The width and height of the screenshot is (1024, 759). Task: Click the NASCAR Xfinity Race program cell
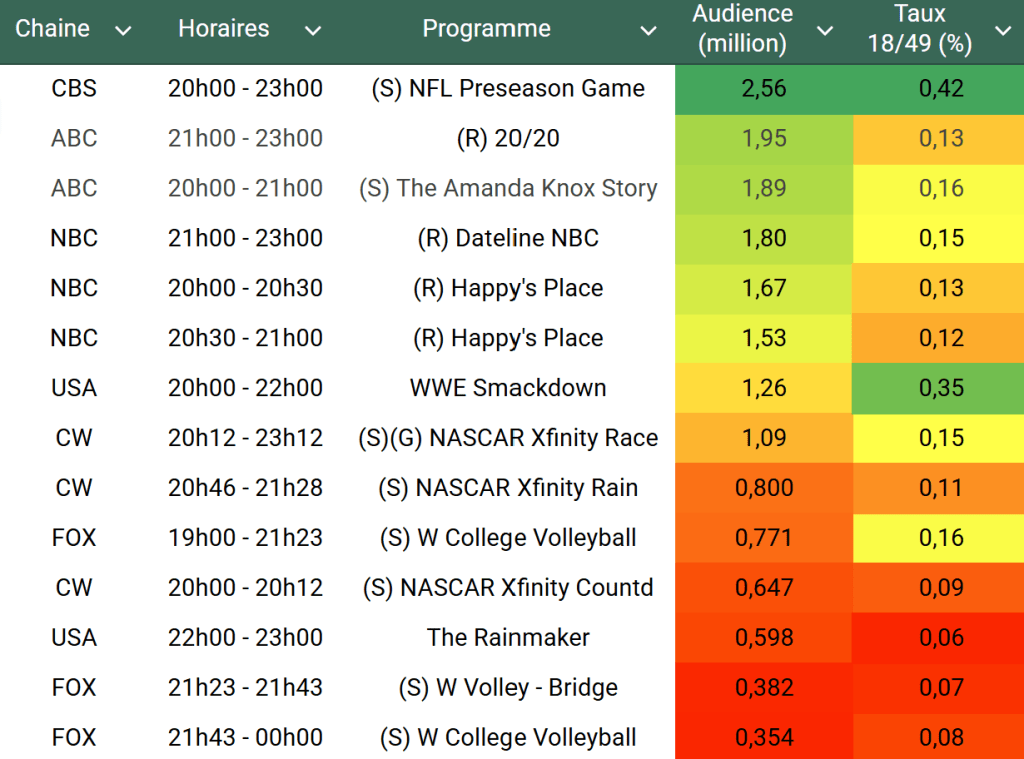point(508,438)
